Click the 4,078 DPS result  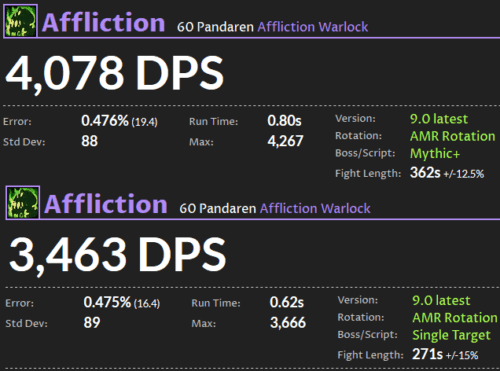pos(114,73)
